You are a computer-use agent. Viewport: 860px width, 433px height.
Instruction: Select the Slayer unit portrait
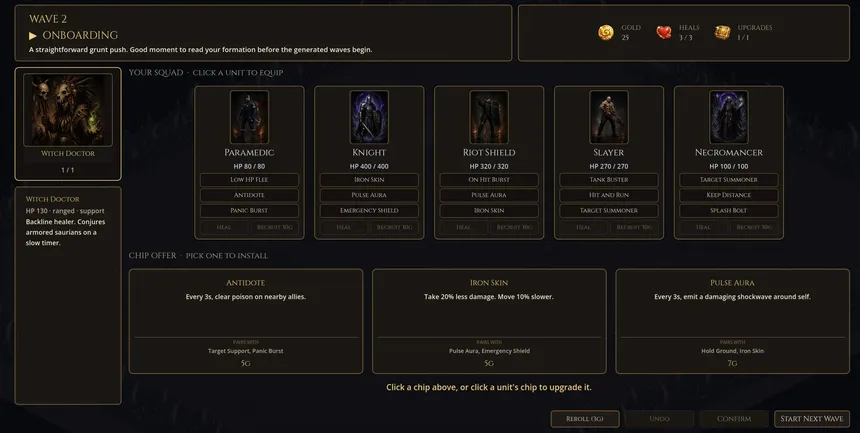point(609,117)
